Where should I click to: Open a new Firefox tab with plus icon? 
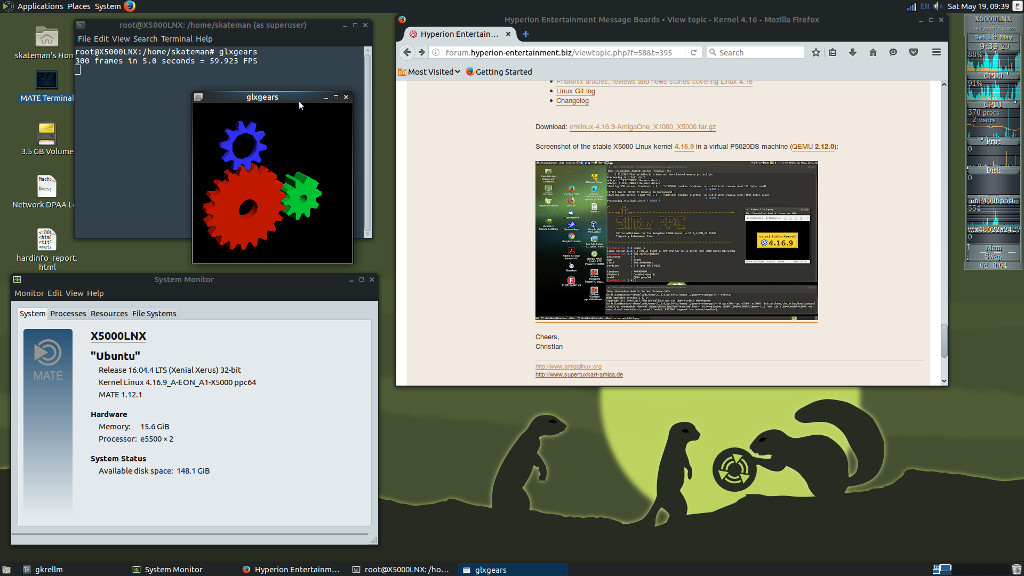(526, 34)
